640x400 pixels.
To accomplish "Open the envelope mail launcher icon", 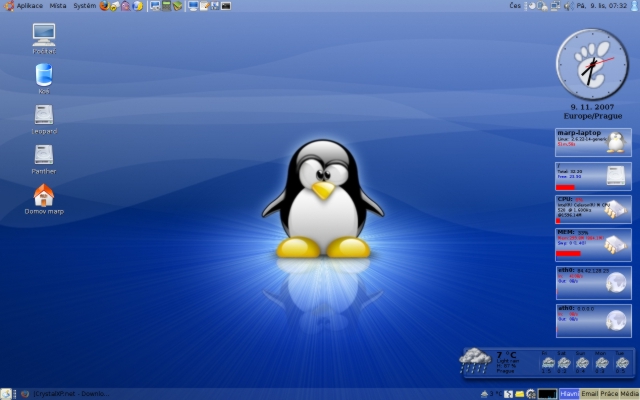I will click(115, 6).
